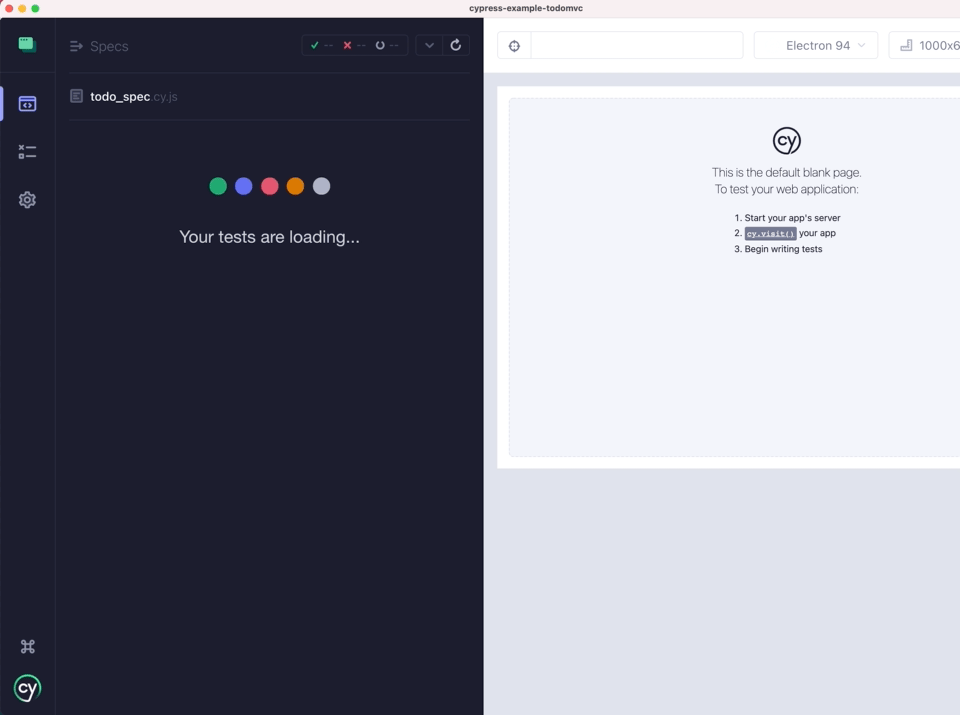Screen dimensions: 960x715
Task: Click the passed tests checkmark counter
Action: click(321, 46)
